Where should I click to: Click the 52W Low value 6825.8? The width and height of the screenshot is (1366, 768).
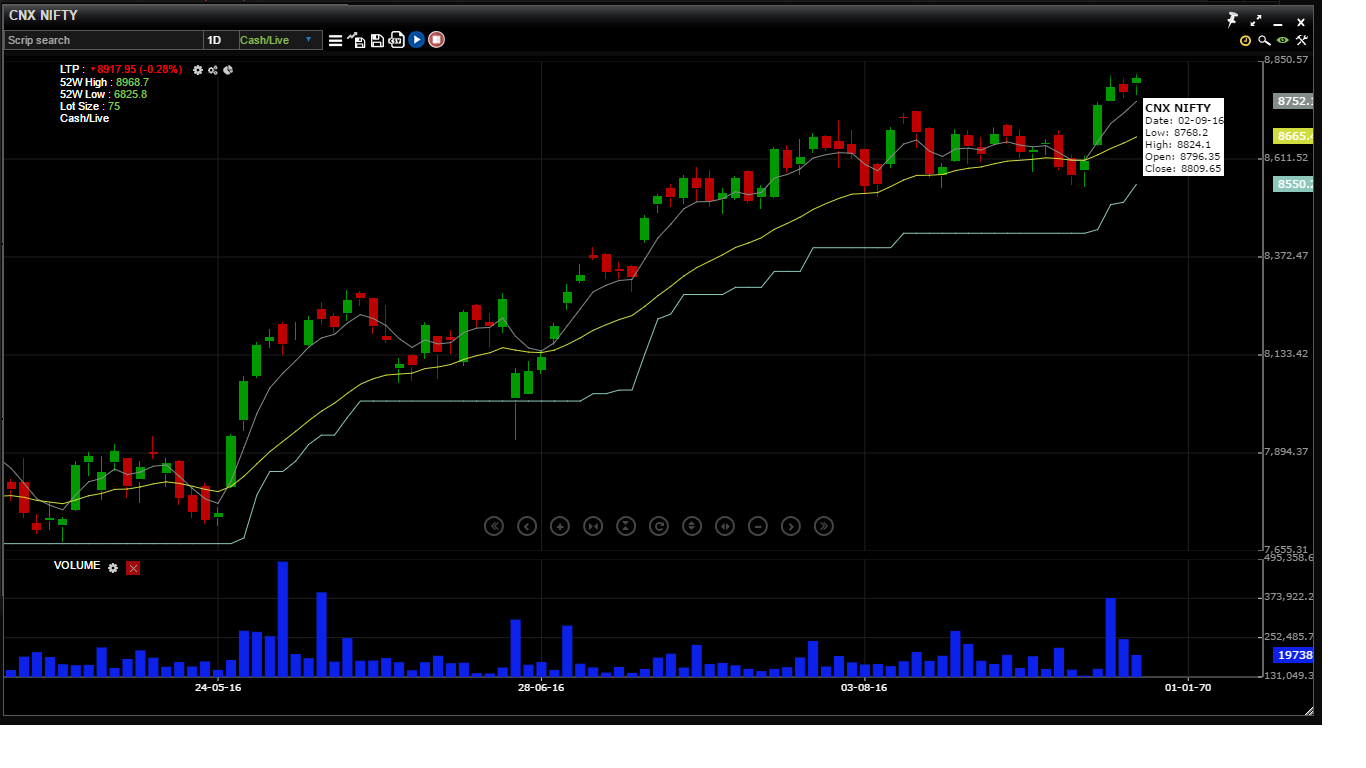tap(130, 94)
